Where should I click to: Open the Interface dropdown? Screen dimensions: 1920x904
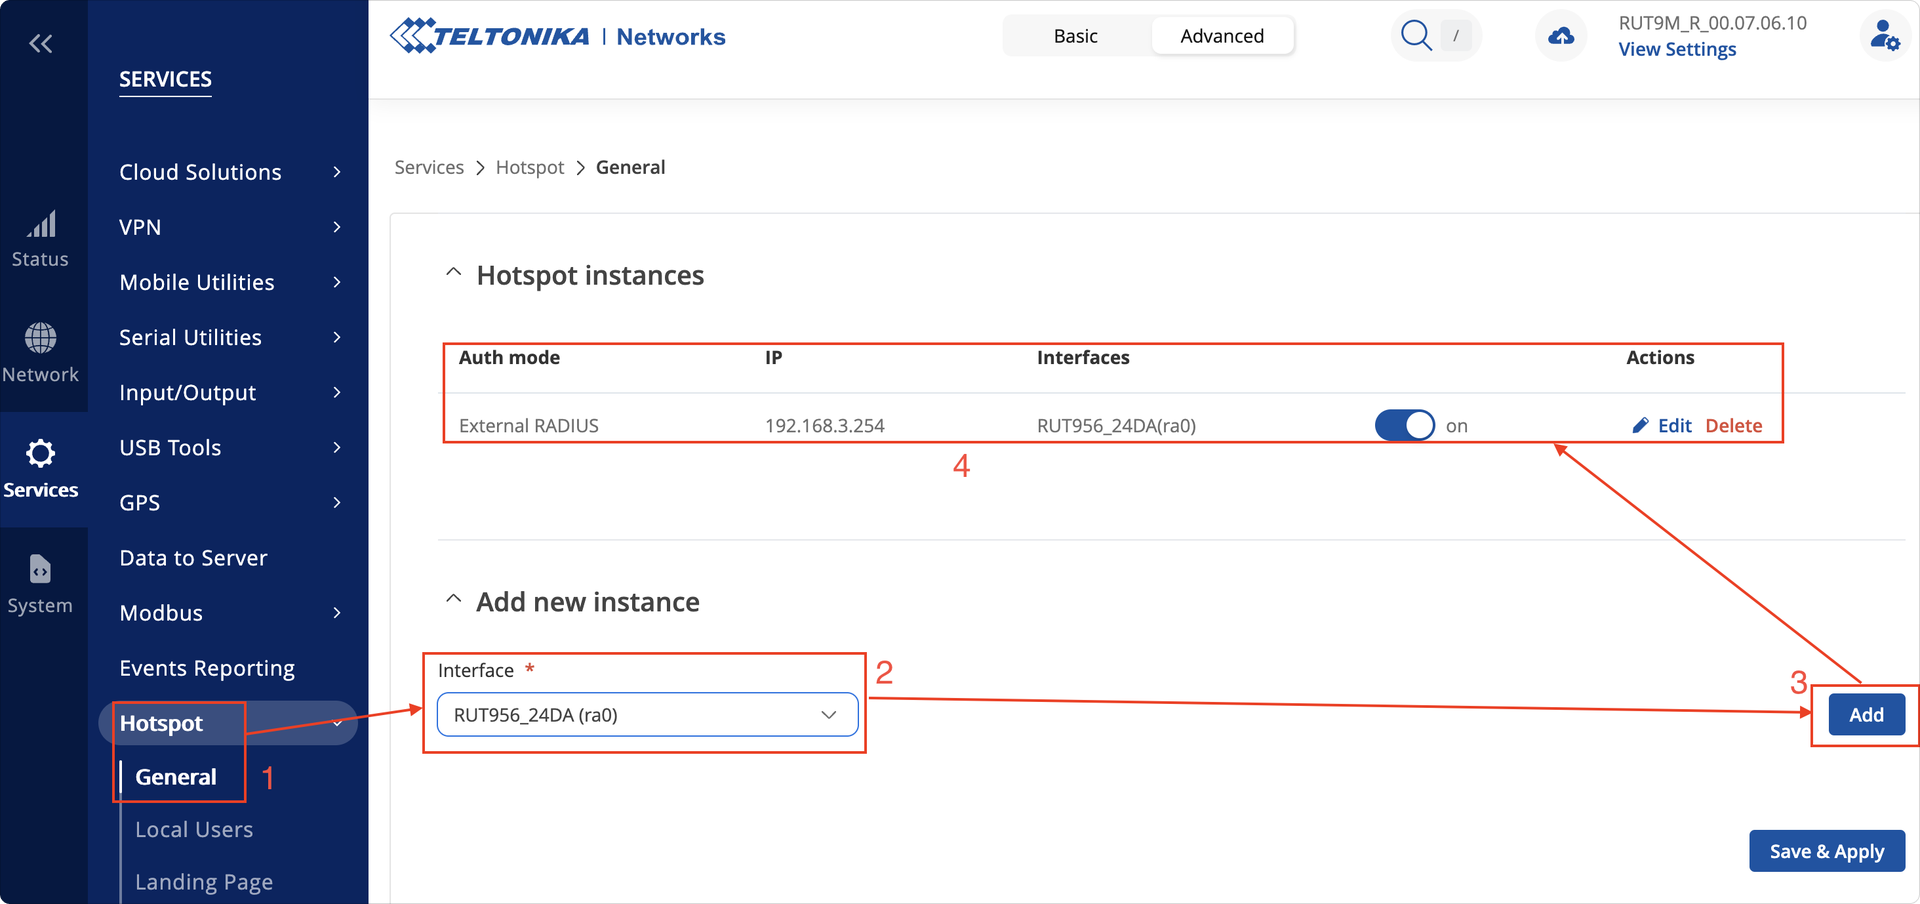click(x=645, y=715)
